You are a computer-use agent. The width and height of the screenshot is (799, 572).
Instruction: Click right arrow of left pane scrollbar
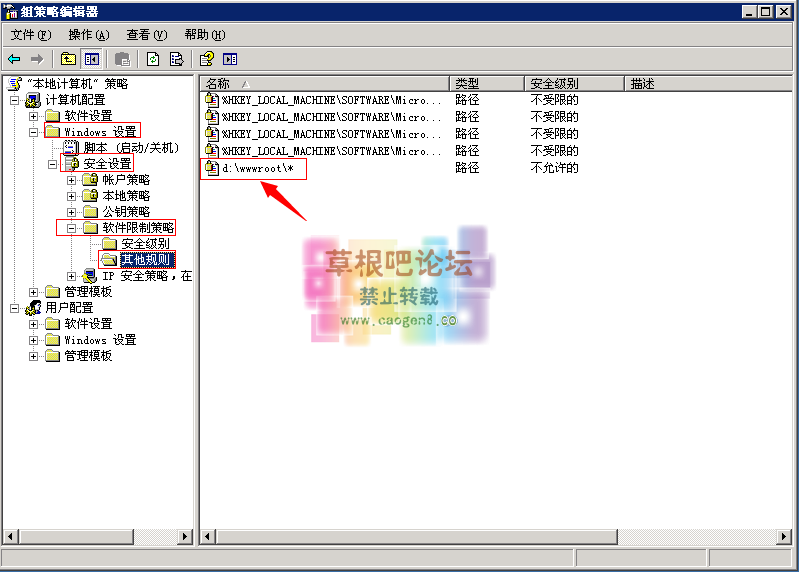click(184, 537)
